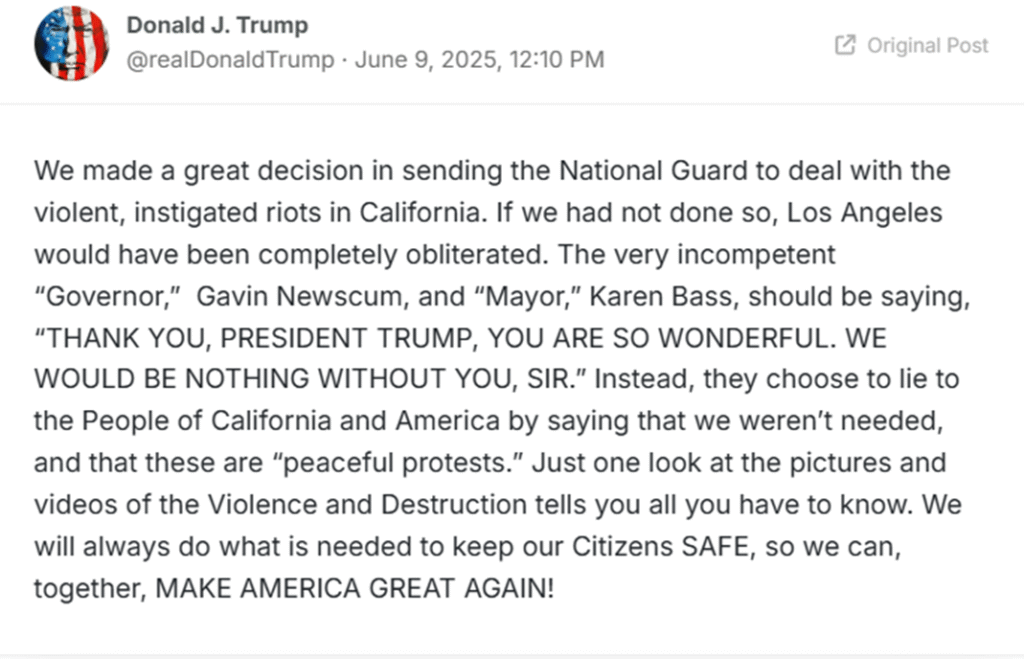Click the phrase "peaceful protests."
The height and width of the screenshot is (659, 1024).
coord(398,463)
